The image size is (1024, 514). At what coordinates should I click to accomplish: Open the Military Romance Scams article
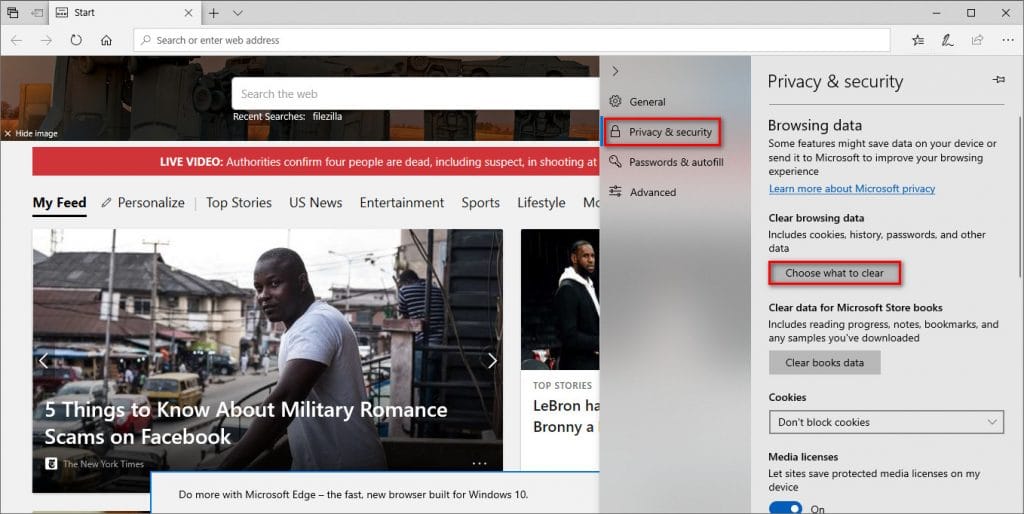[246, 423]
